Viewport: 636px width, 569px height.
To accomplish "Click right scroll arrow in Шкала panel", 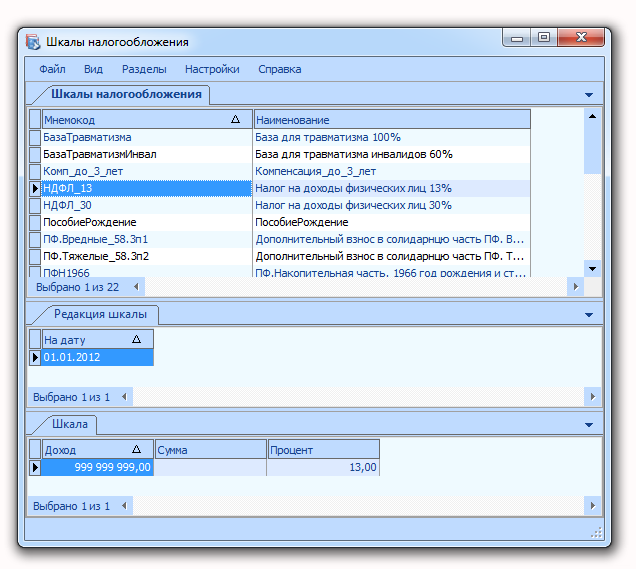I will coord(593,506).
